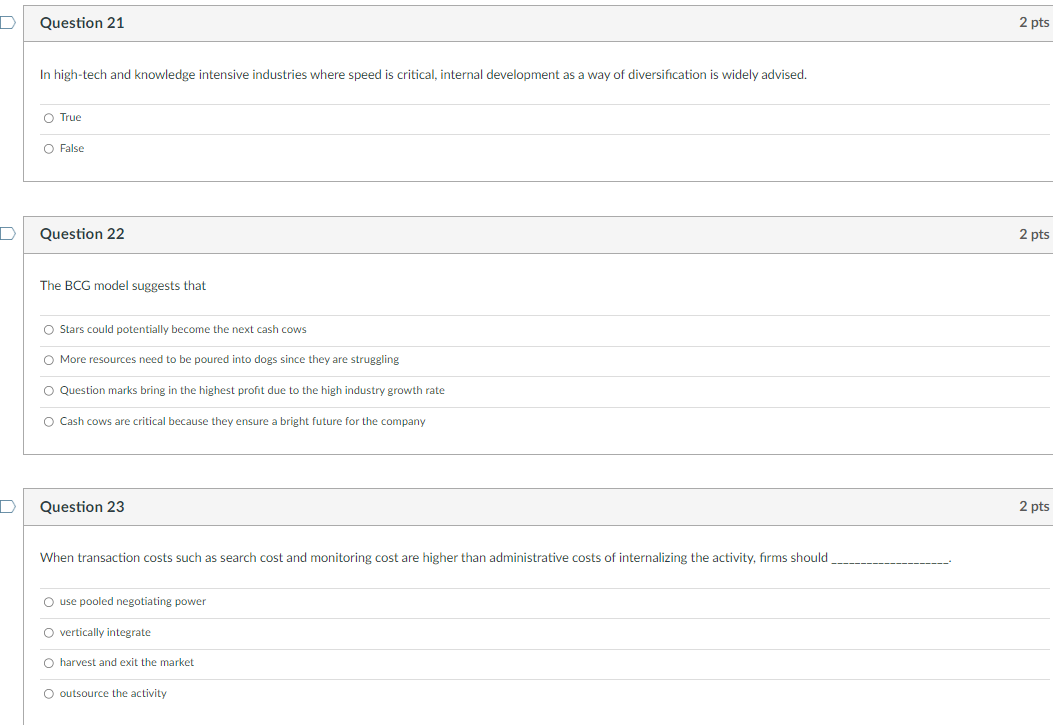Click the '2 pts' label of Question 23
This screenshot has height=725, width=1053.
1034,506
